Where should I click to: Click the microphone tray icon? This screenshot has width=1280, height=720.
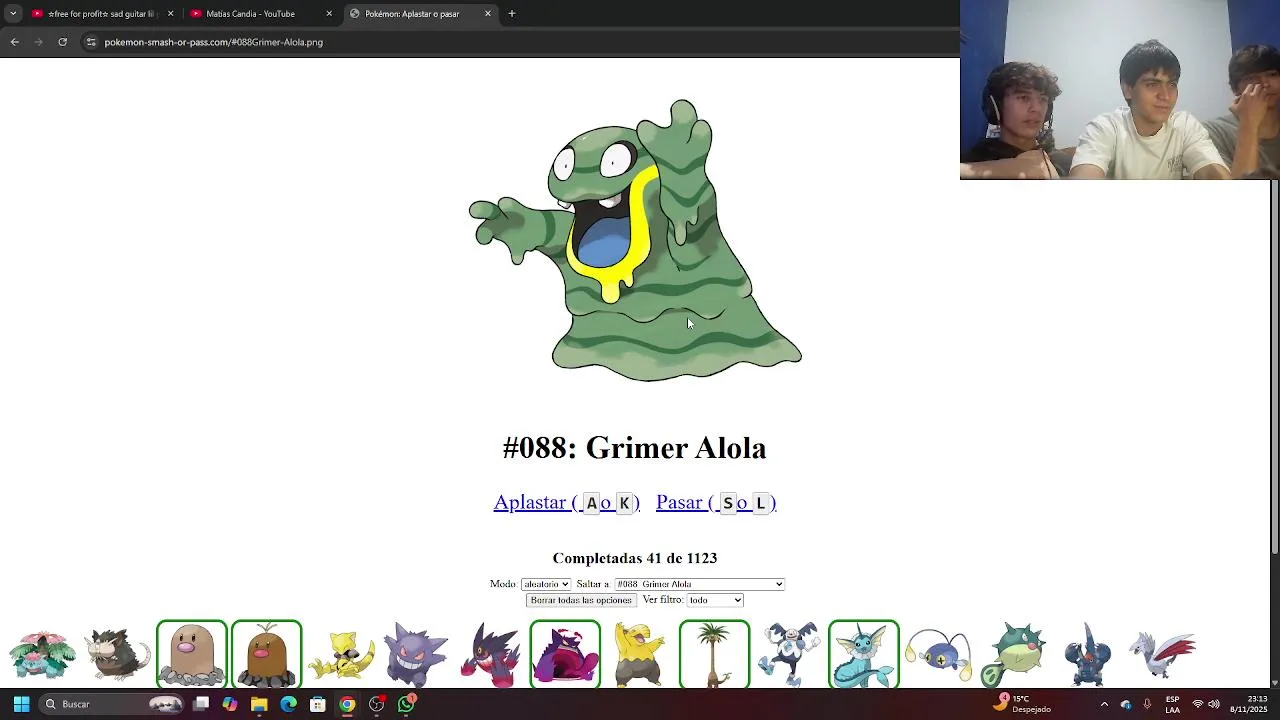(x=1147, y=704)
